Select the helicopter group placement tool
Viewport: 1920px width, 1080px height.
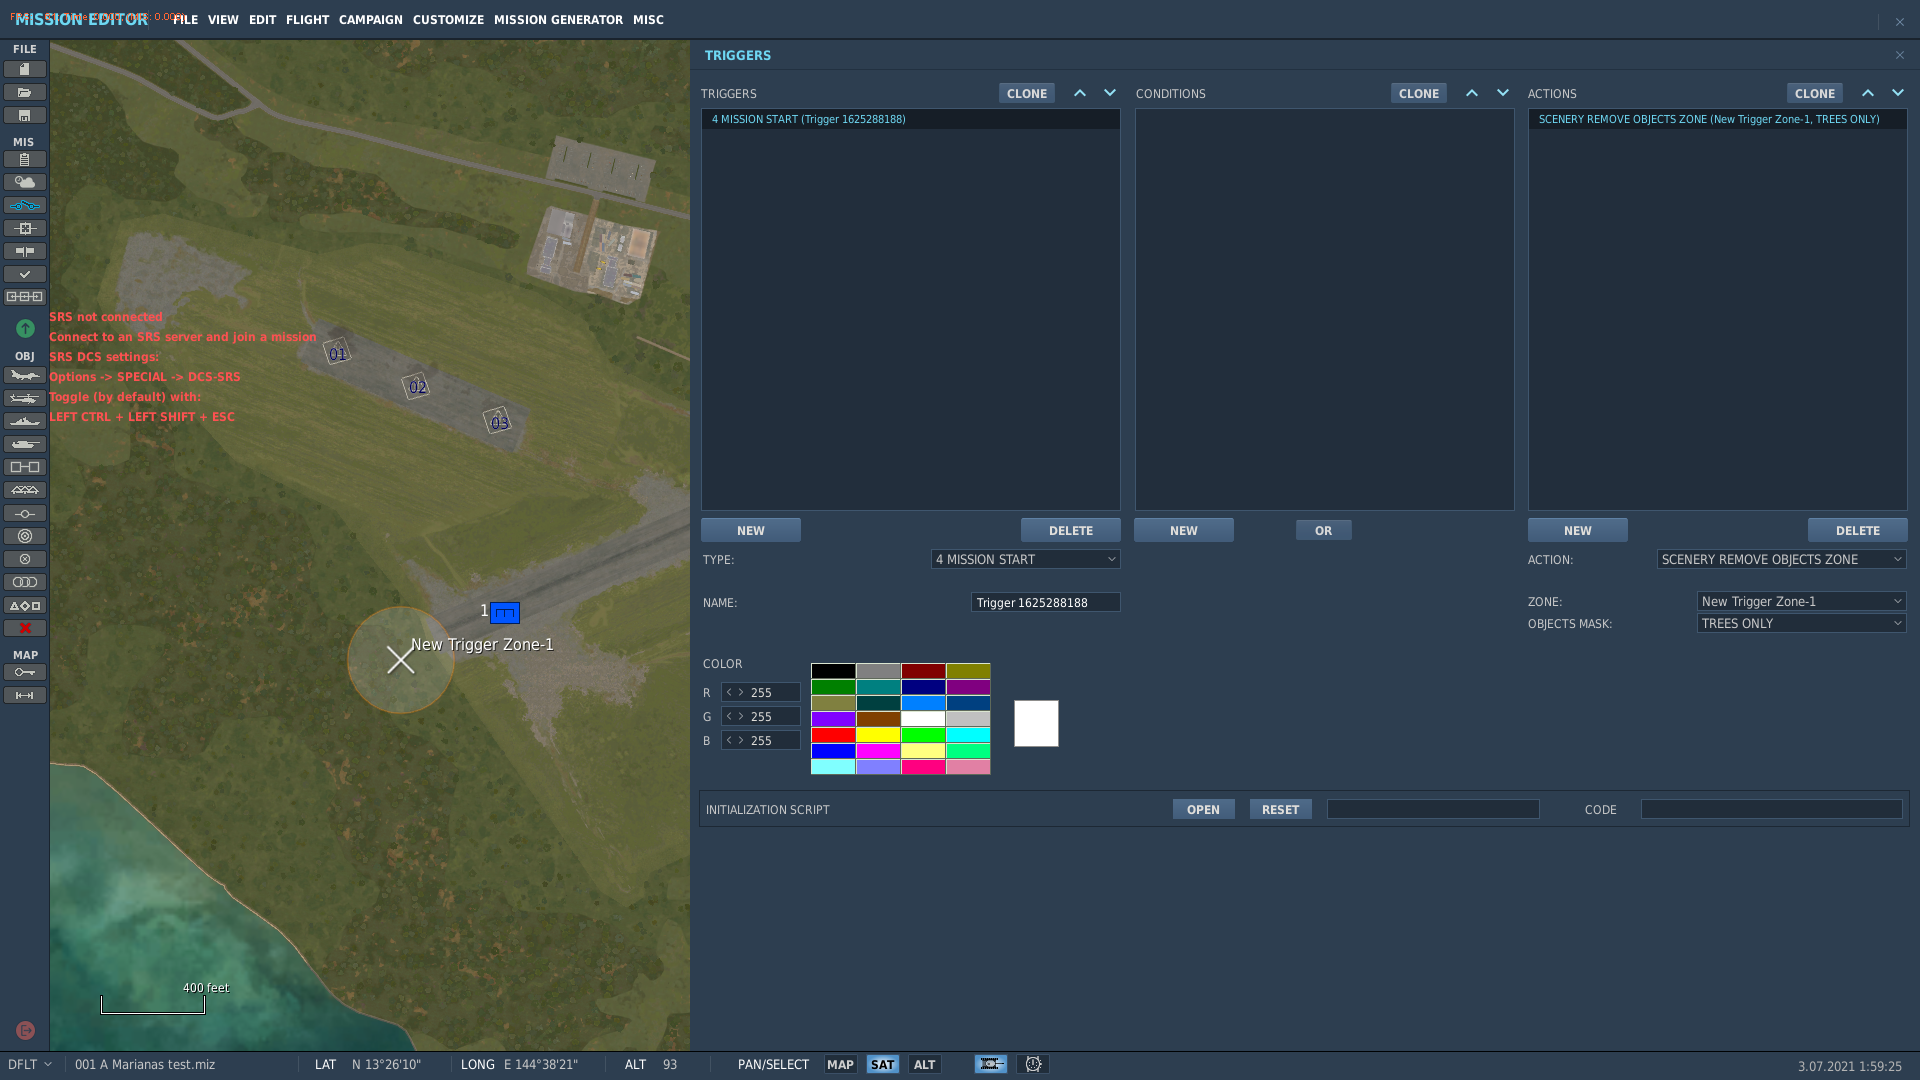pyautogui.click(x=25, y=398)
